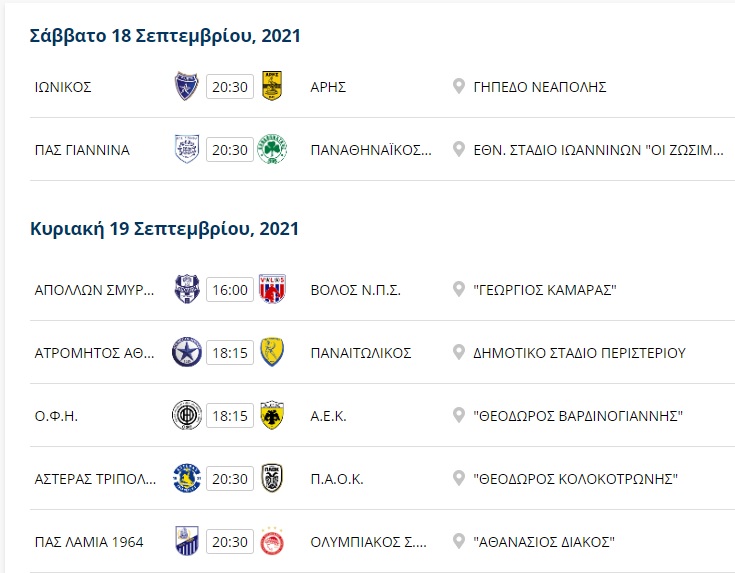Click the OFI team crest
735x573 pixels.
187,416
